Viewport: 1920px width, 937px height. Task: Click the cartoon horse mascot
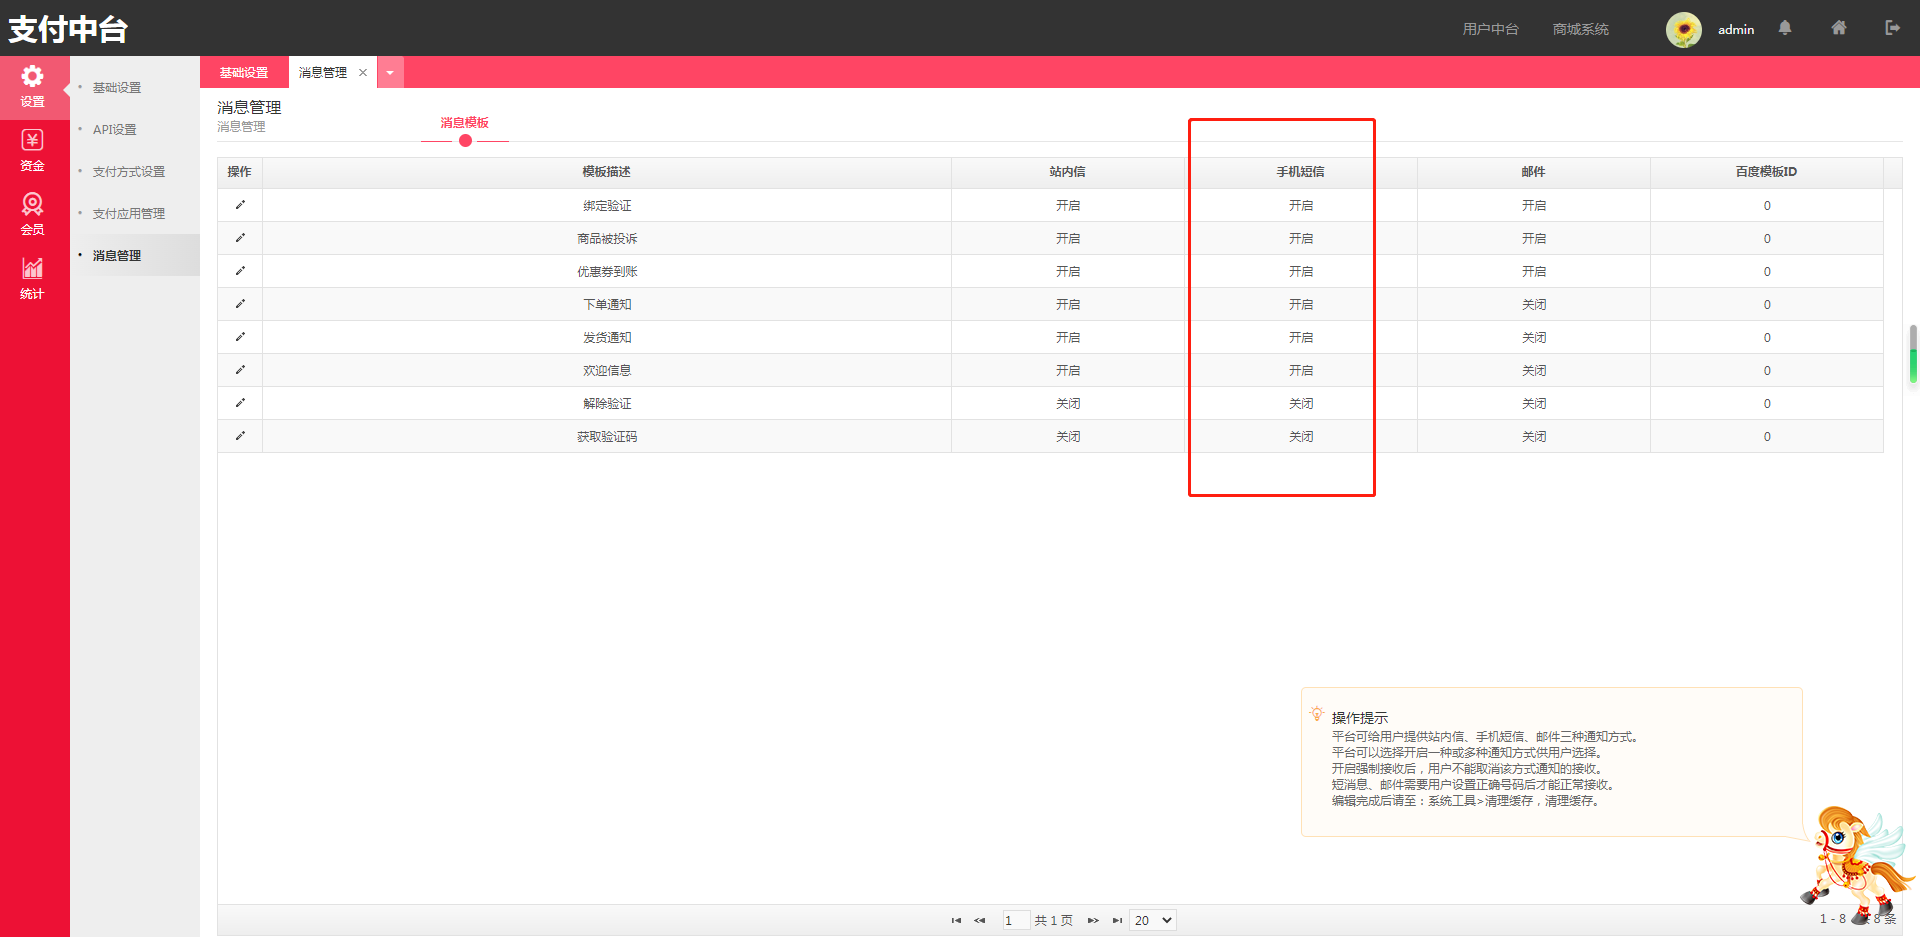(1856, 865)
